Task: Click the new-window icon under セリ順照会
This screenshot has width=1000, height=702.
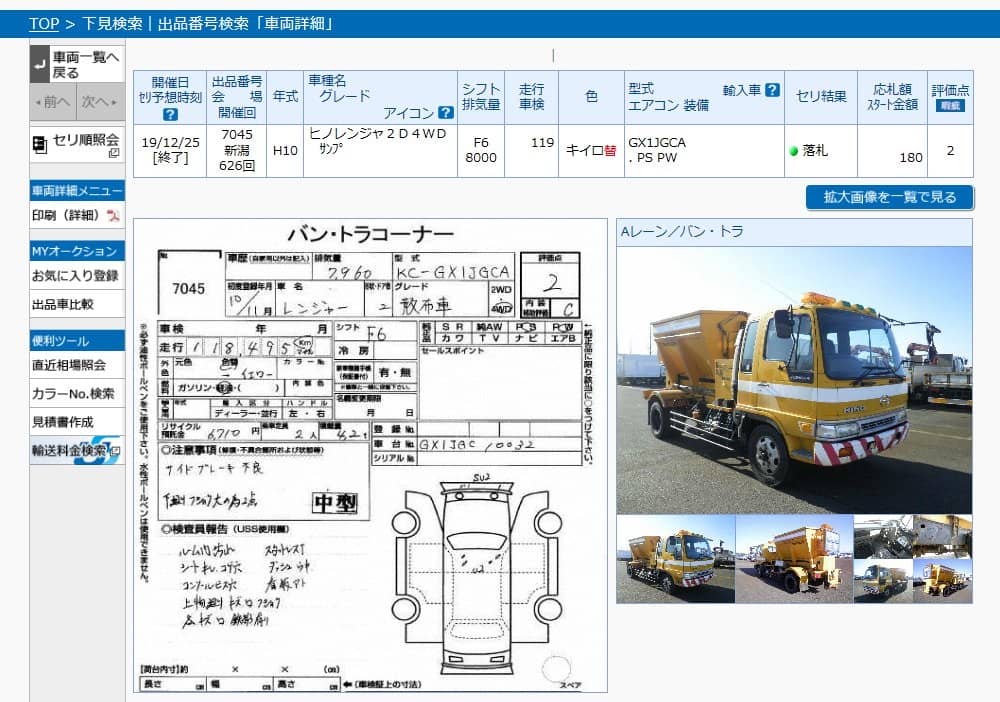Action: click(x=114, y=153)
